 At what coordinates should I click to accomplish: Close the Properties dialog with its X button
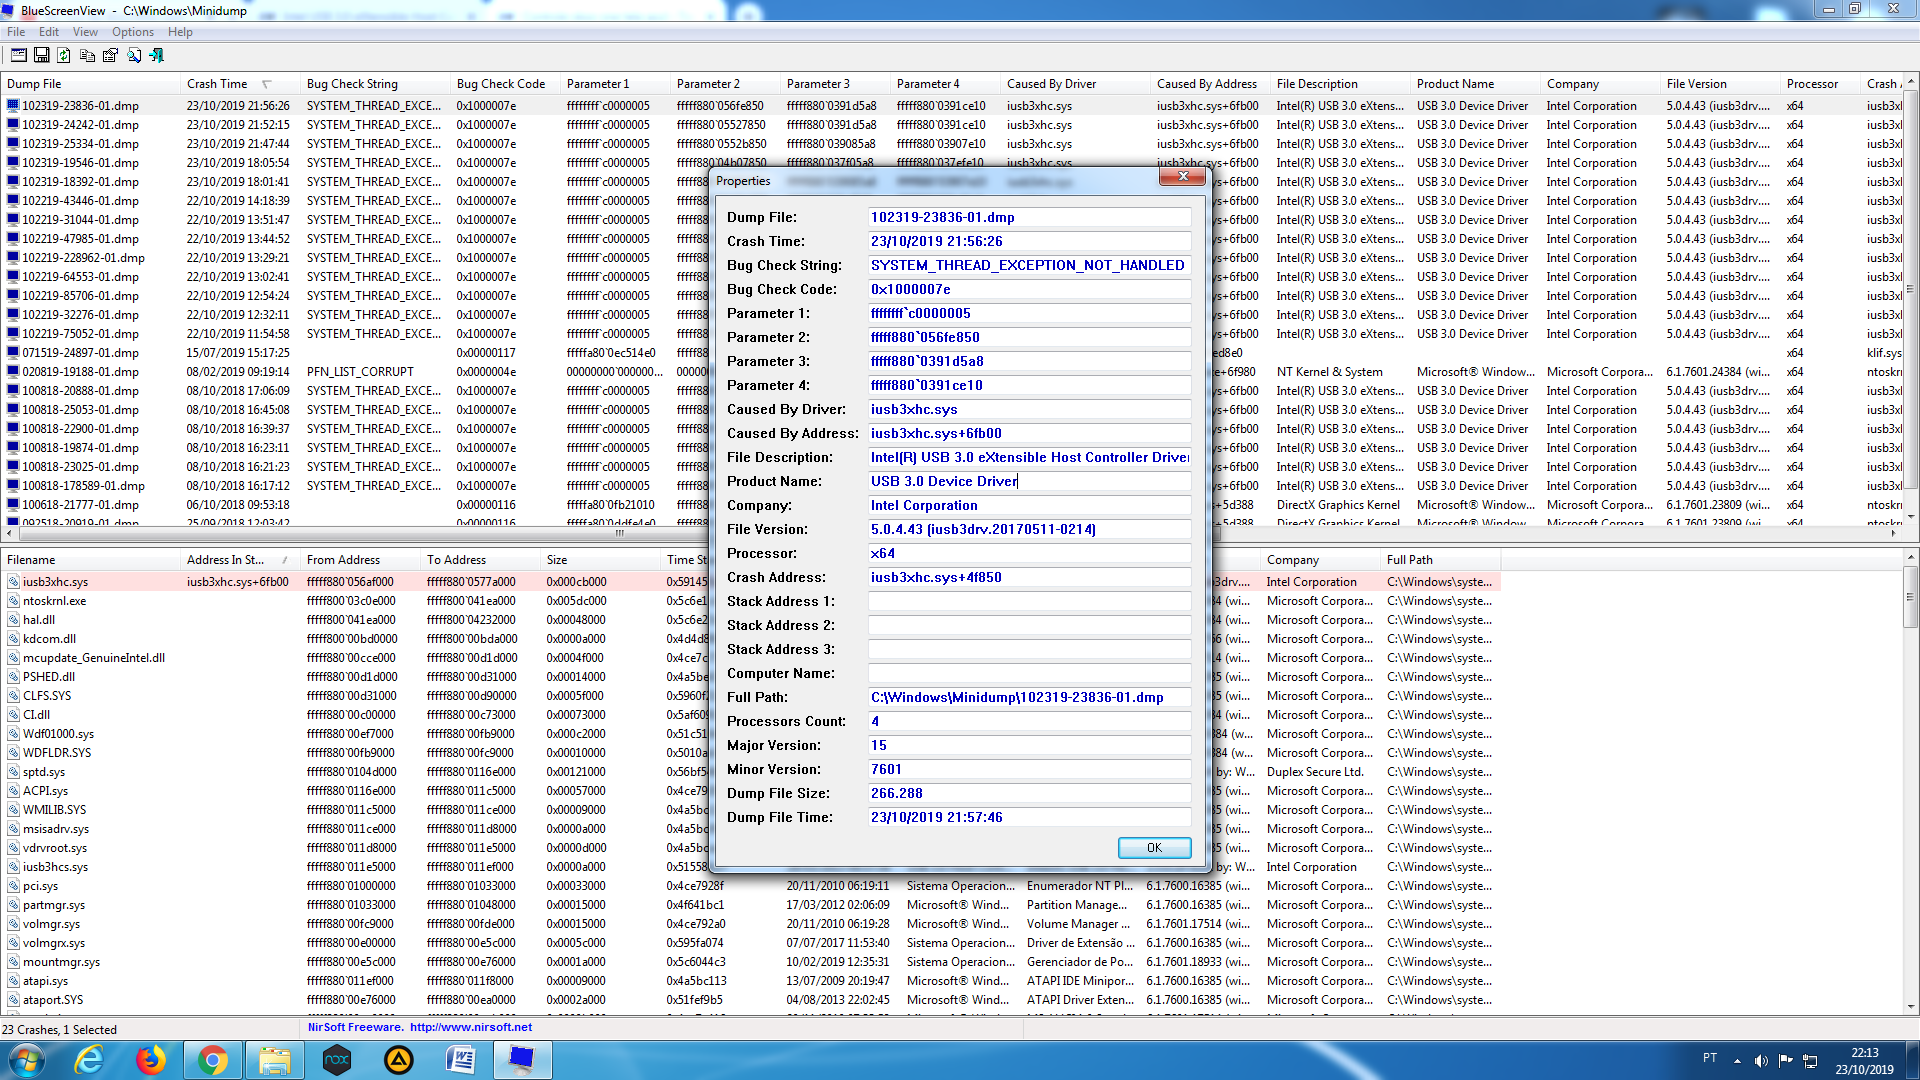click(x=1183, y=177)
